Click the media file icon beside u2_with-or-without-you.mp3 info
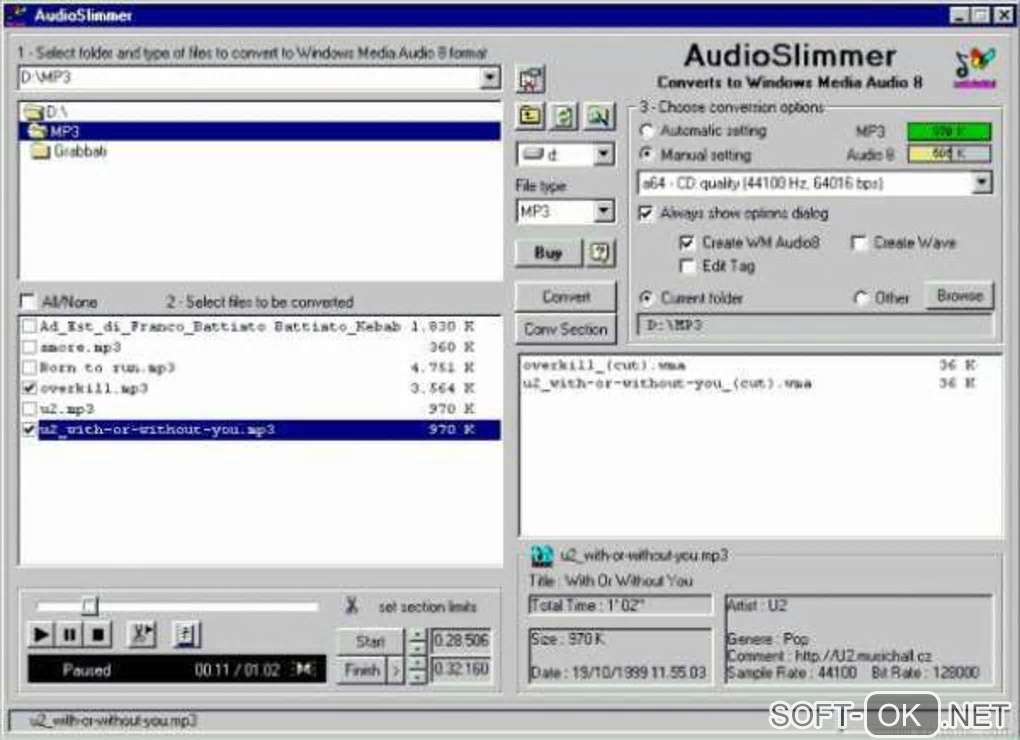 tap(541, 556)
